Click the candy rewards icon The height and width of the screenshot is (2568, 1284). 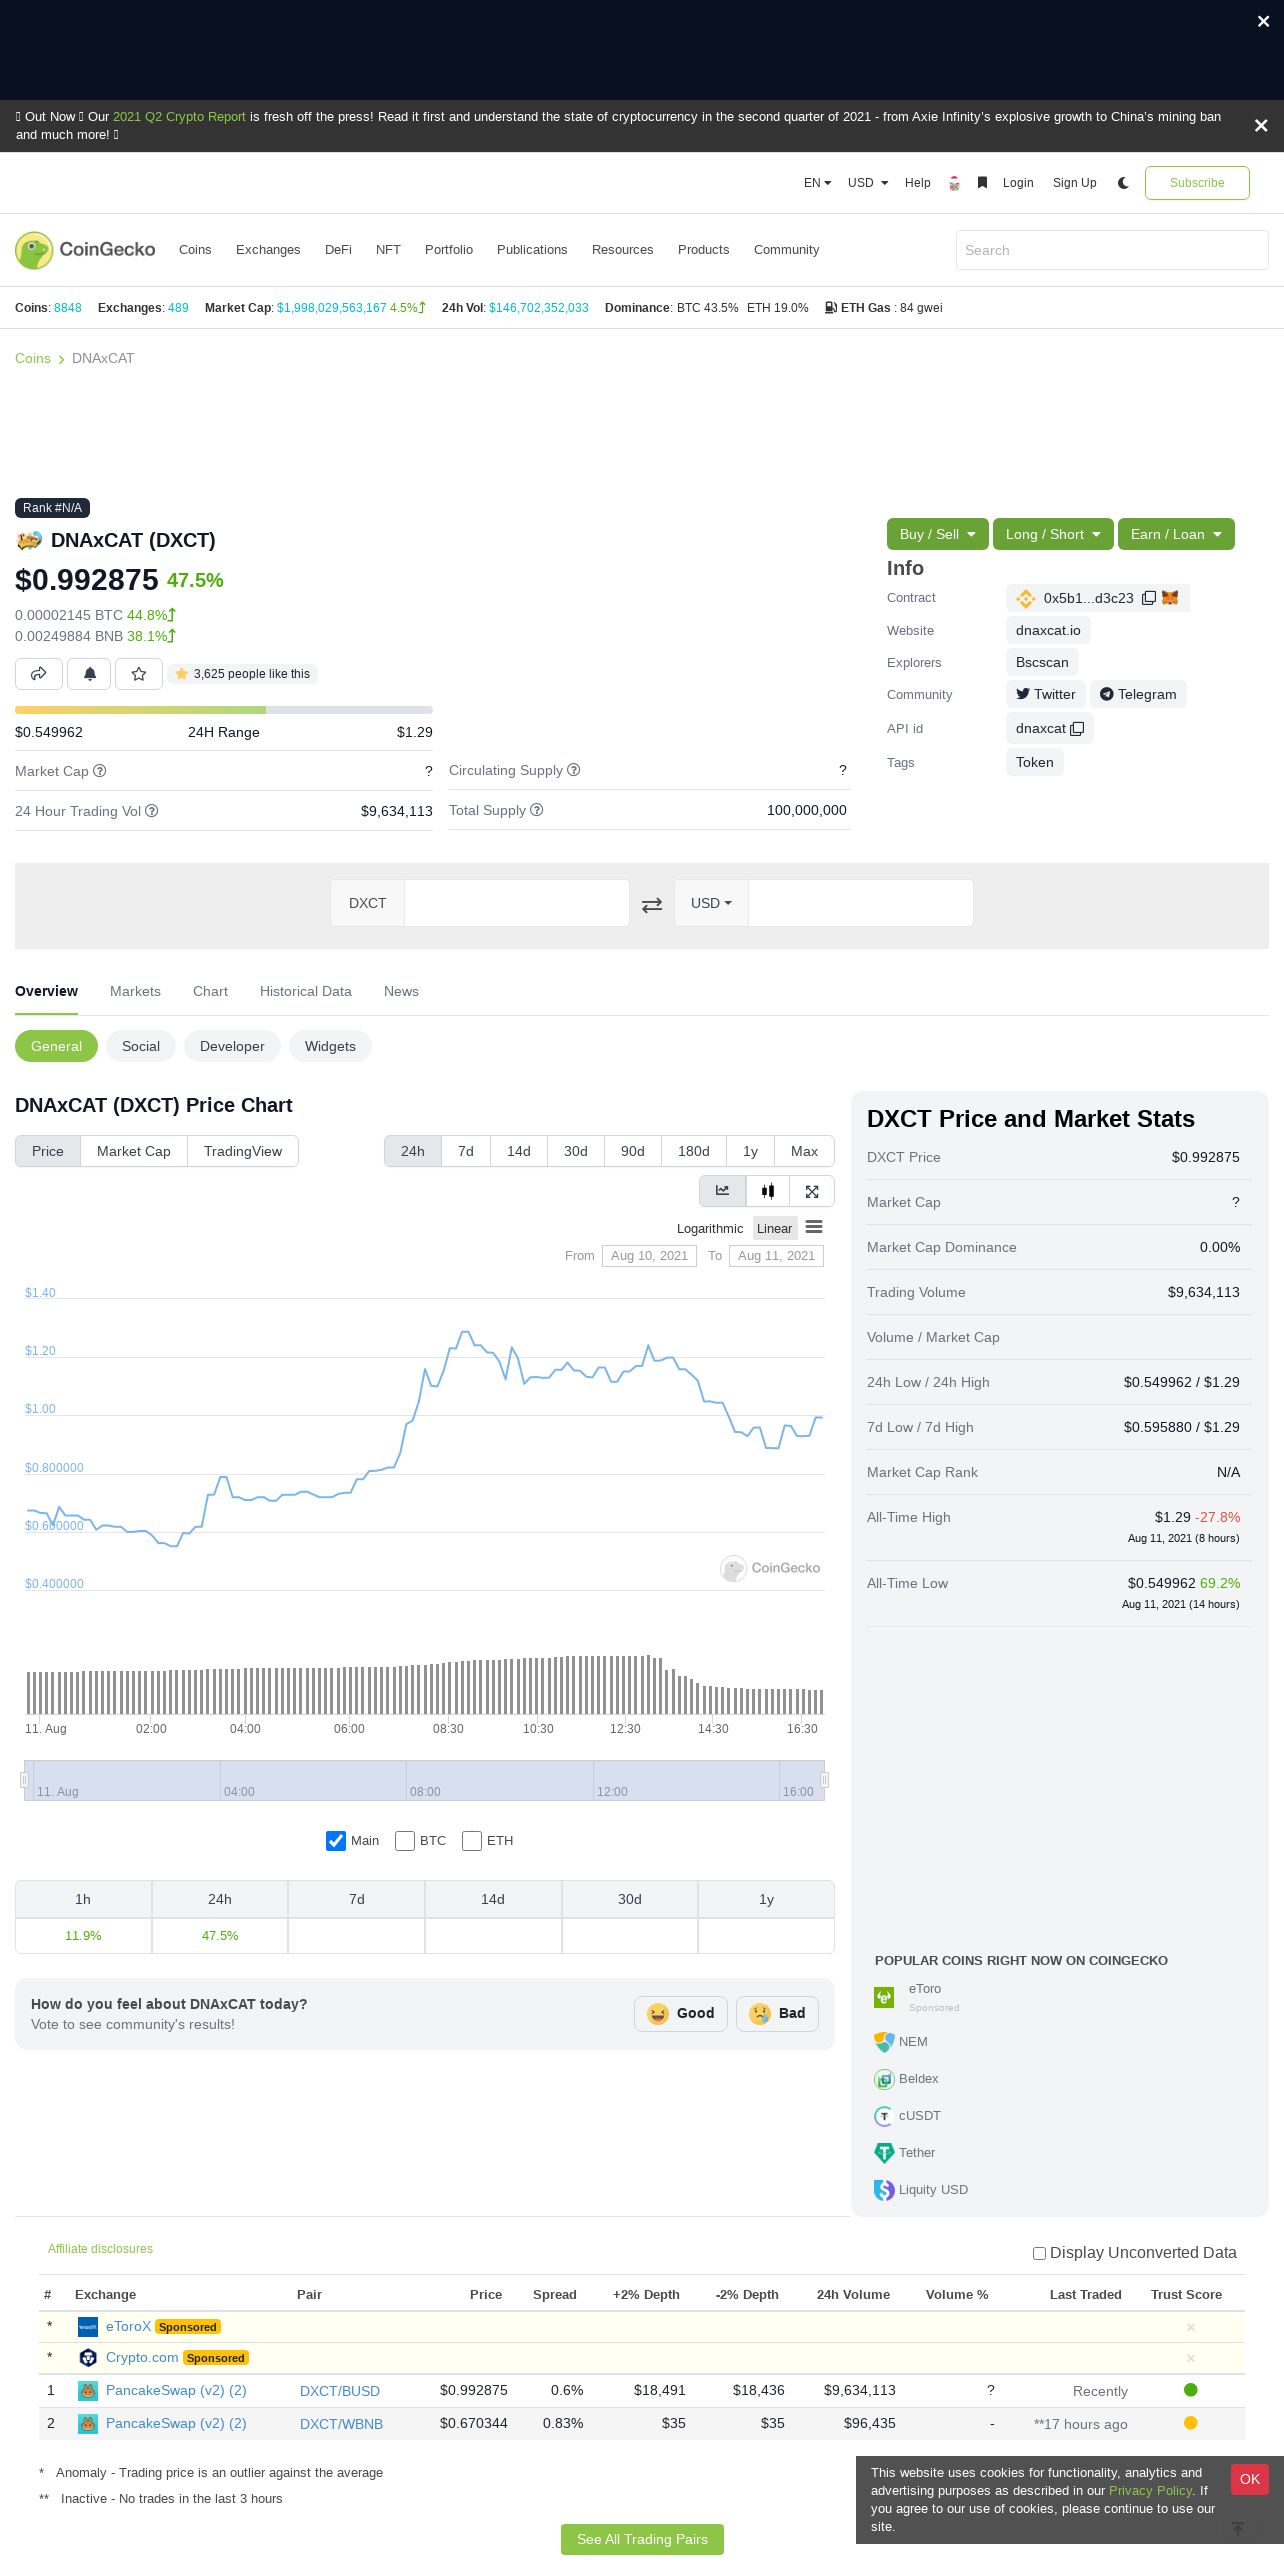tap(954, 183)
